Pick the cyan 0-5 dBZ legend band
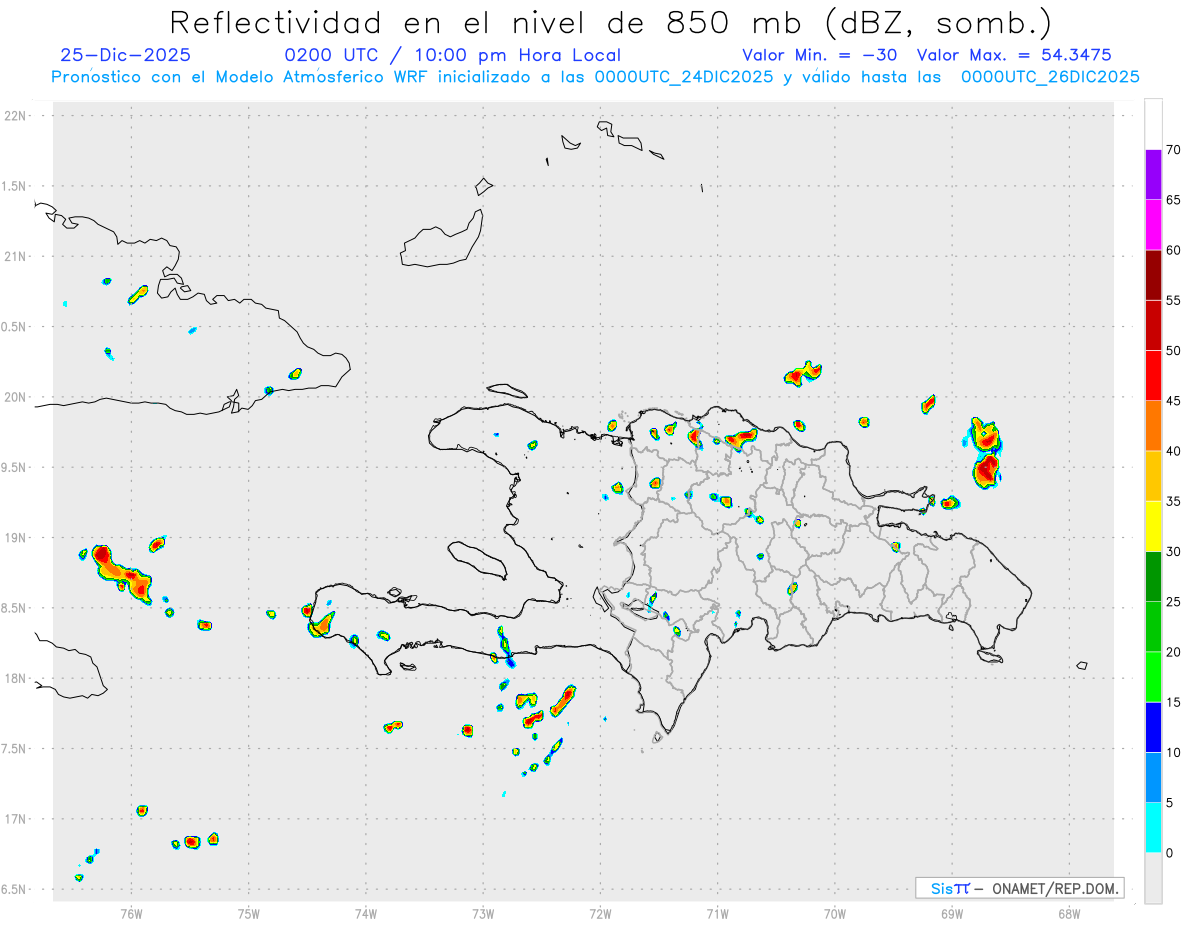 point(1153,828)
